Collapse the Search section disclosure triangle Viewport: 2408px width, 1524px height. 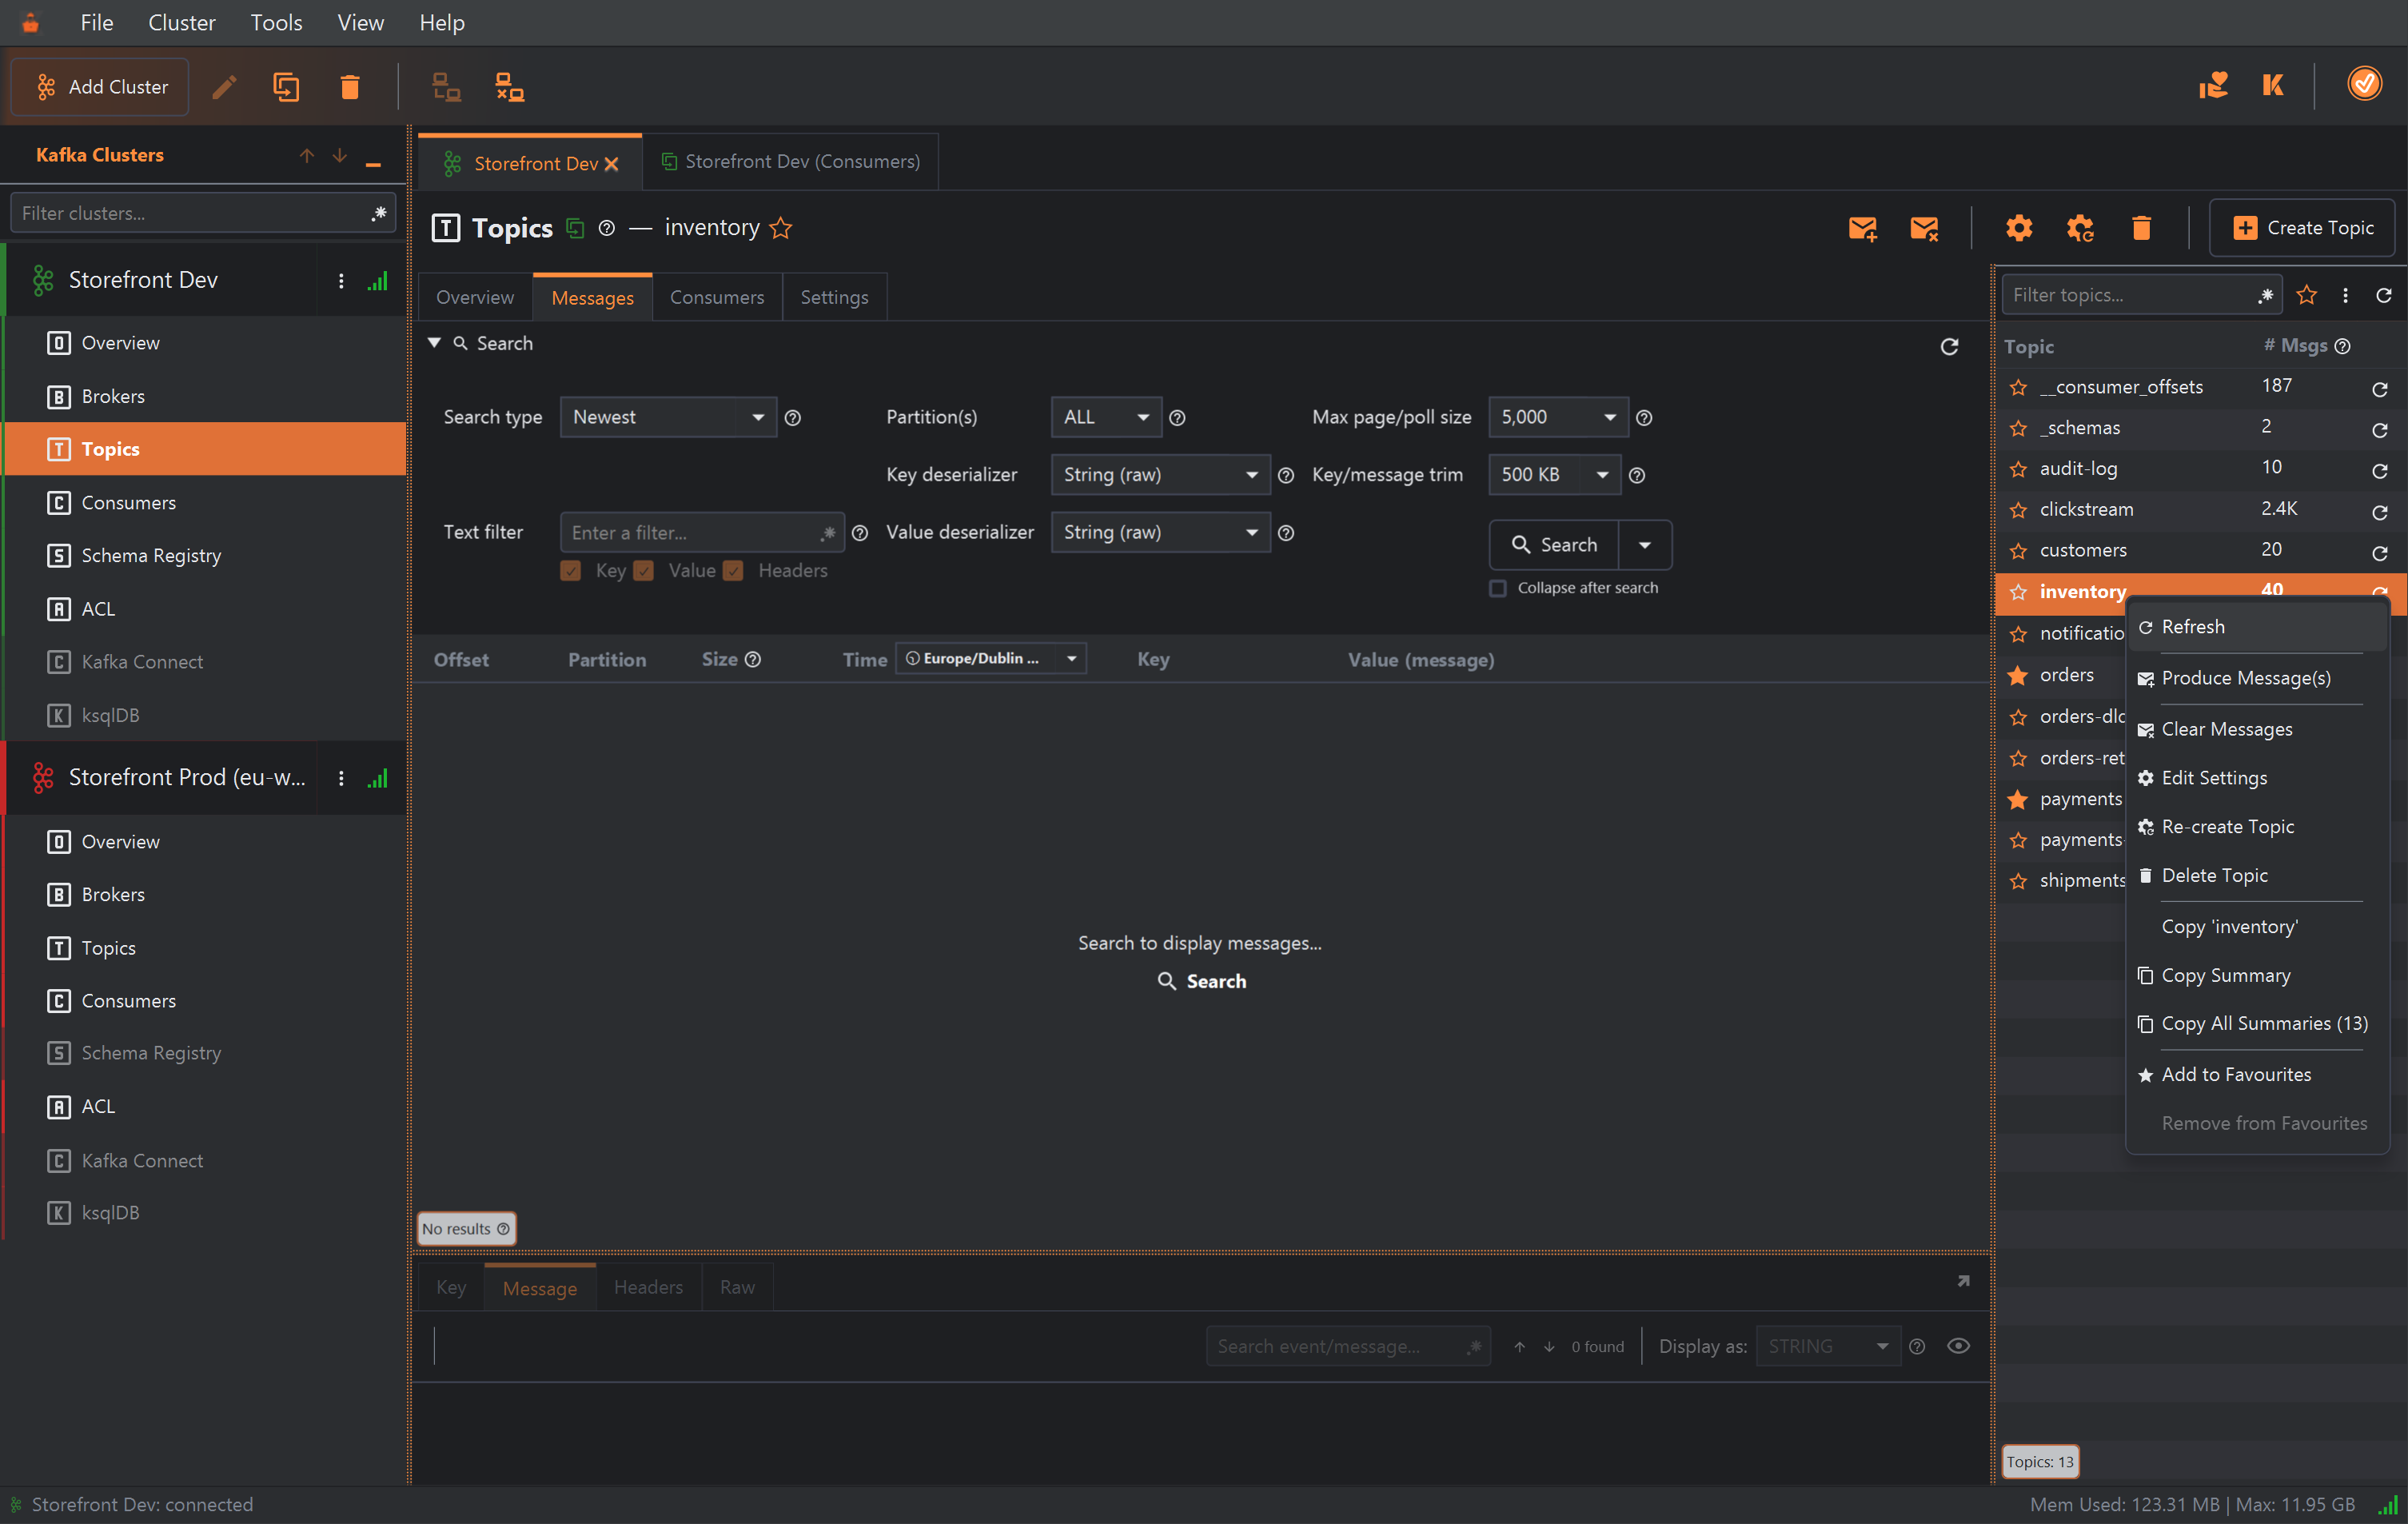coord(434,343)
